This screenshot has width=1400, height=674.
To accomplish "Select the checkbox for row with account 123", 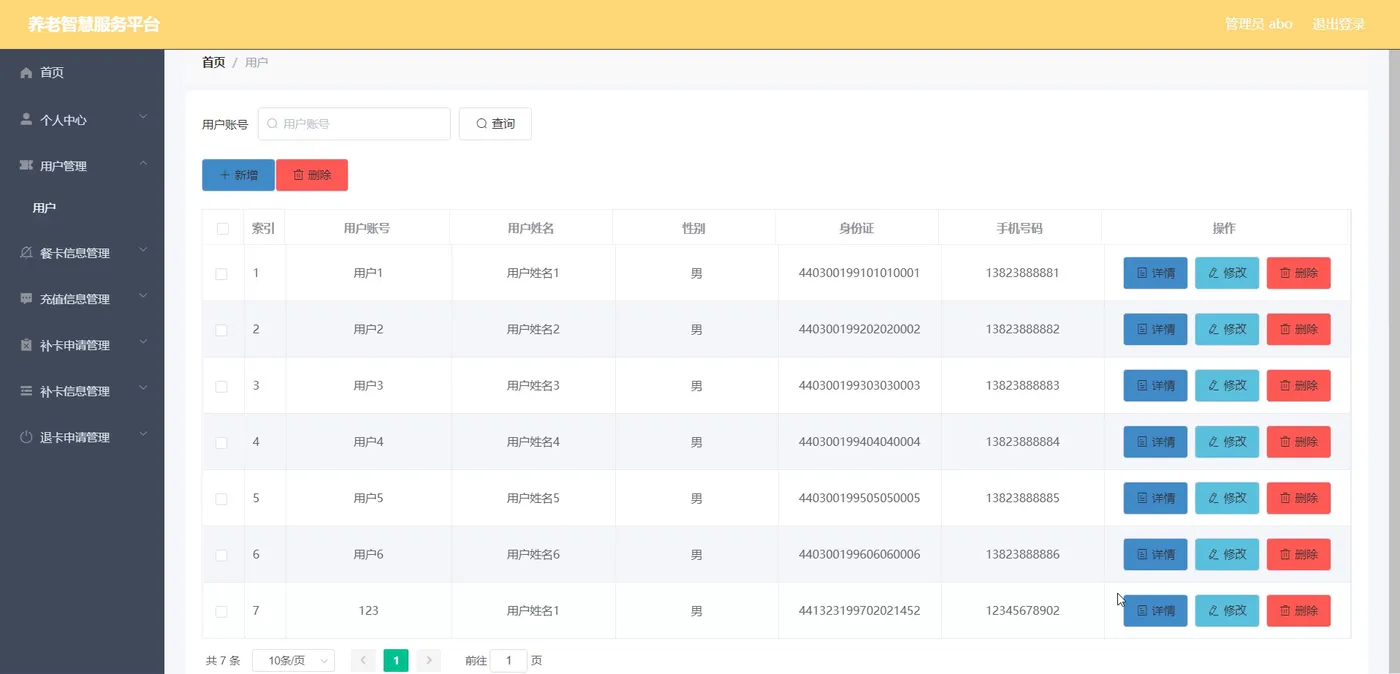I will pos(221,611).
